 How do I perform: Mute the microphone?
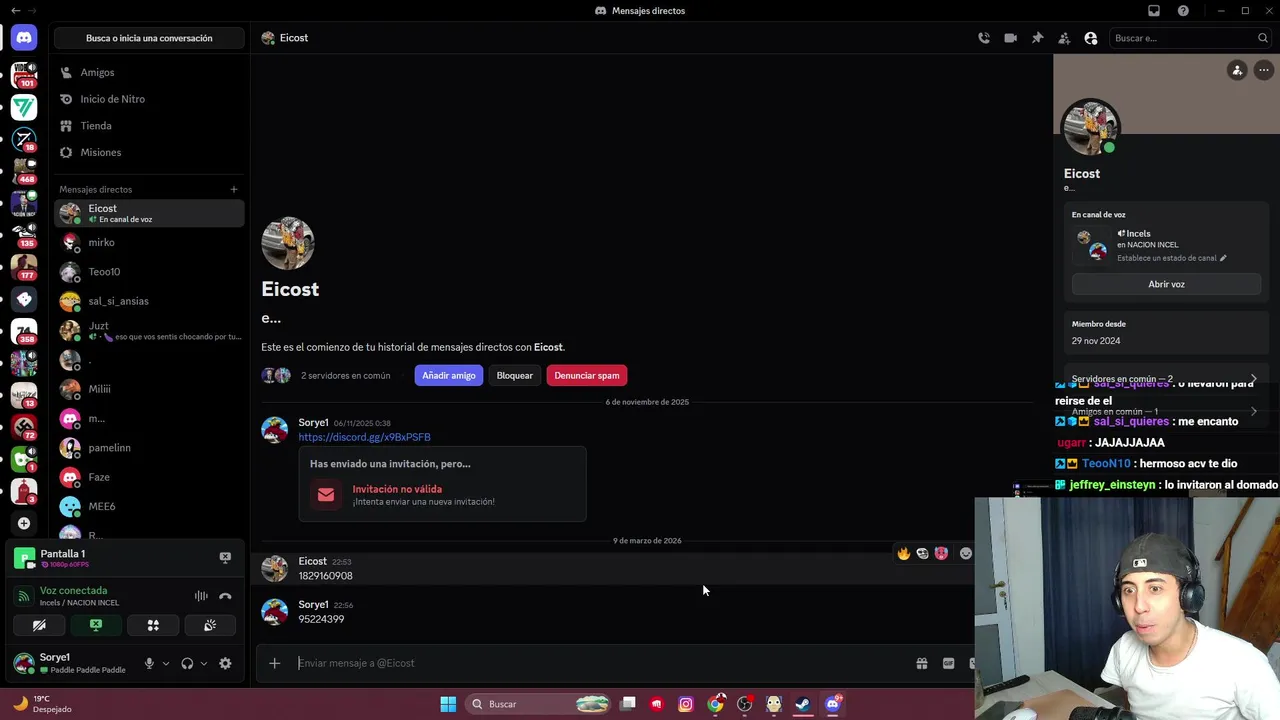coord(149,663)
